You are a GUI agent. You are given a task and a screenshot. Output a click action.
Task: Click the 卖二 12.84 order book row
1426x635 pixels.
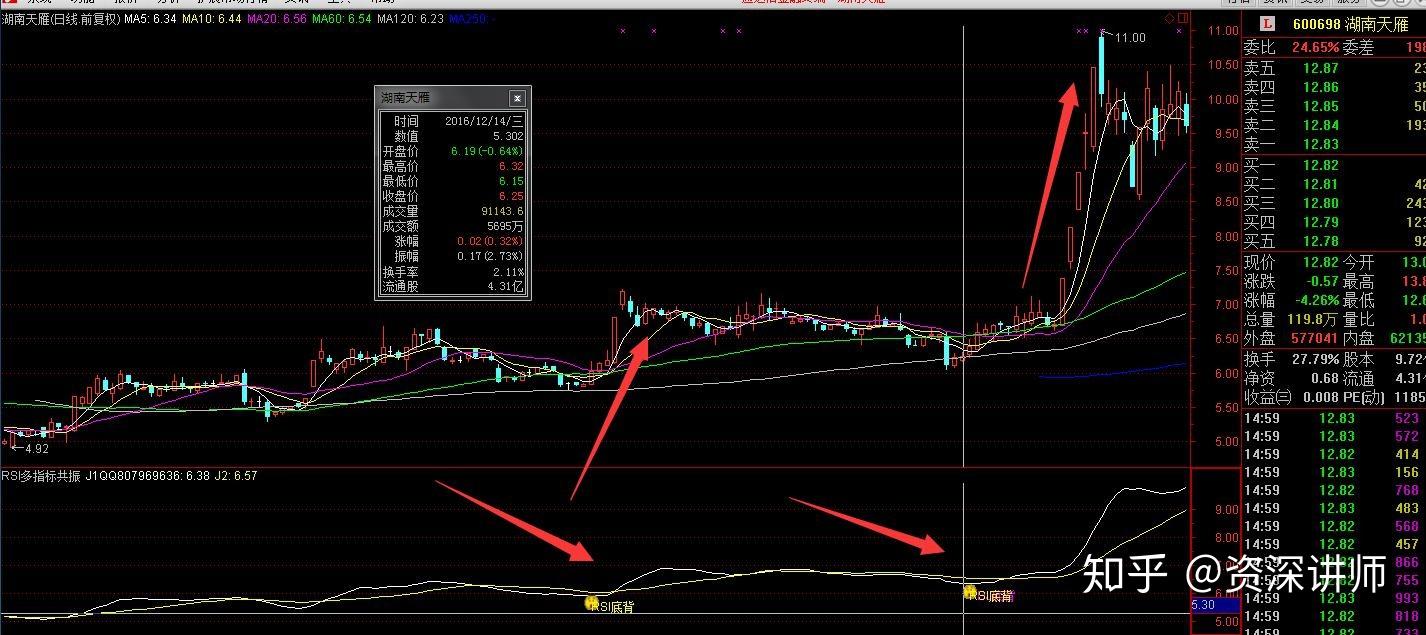tap(1334, 125)
